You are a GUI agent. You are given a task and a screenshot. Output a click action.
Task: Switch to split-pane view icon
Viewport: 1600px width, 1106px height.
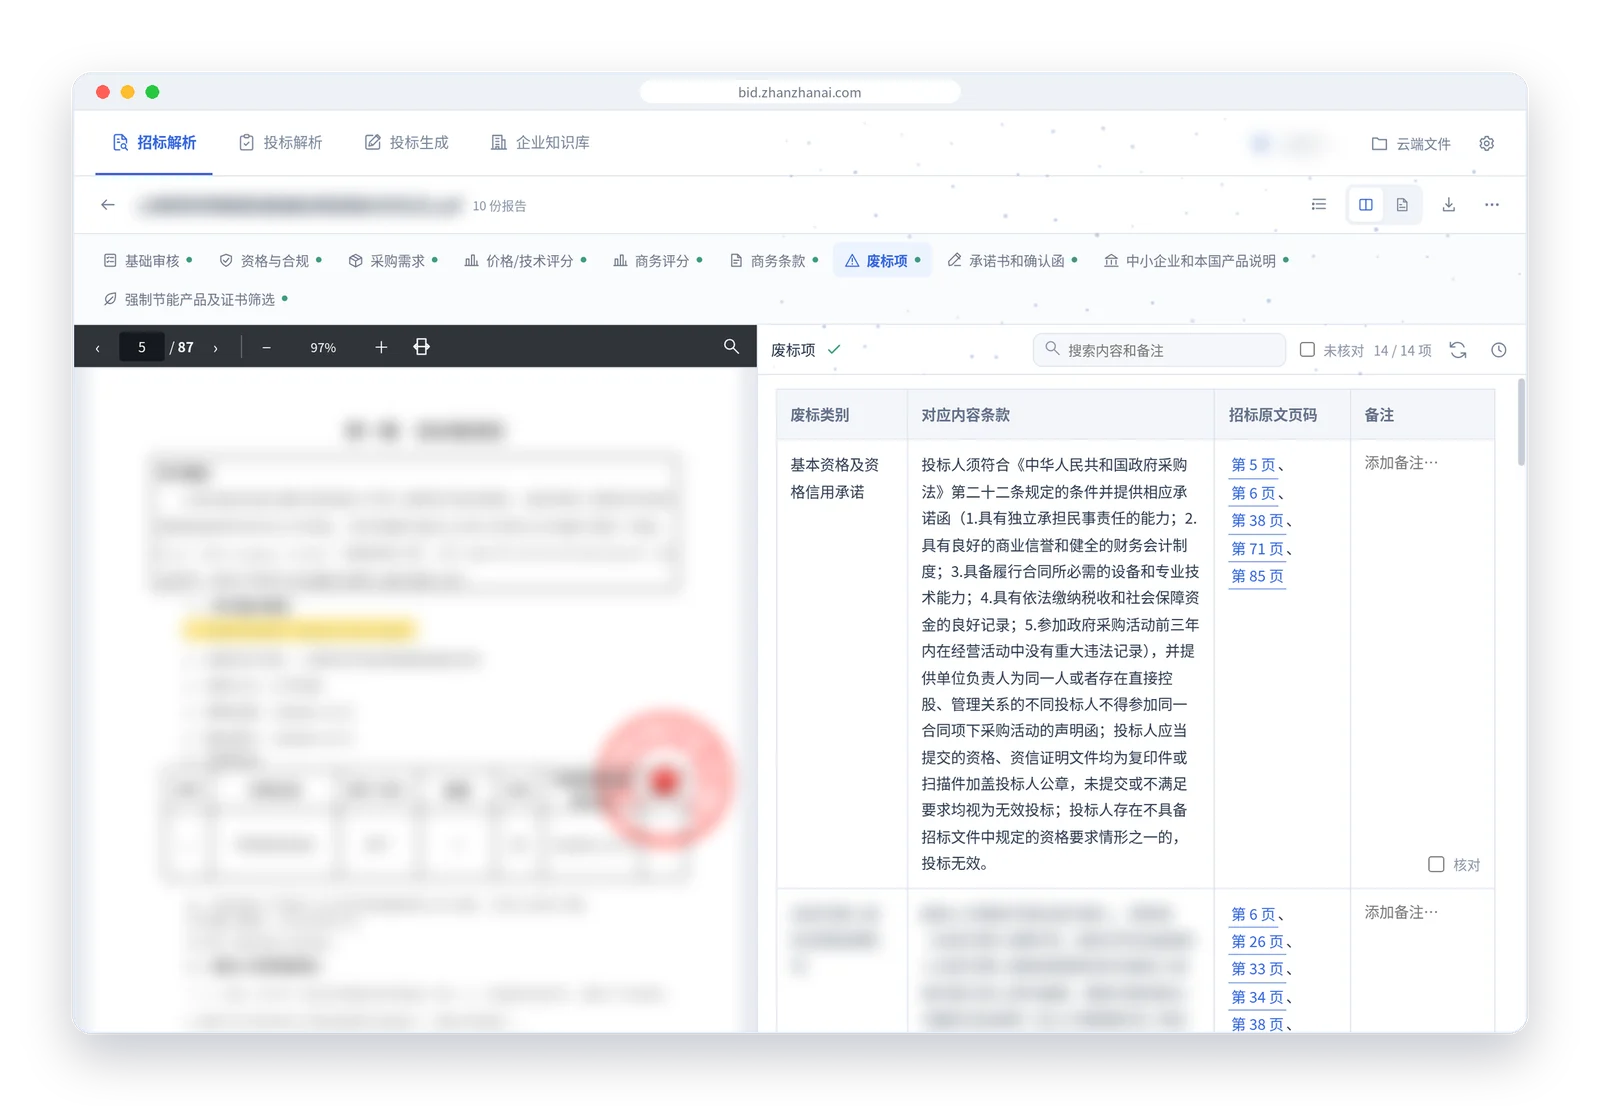1366,205
